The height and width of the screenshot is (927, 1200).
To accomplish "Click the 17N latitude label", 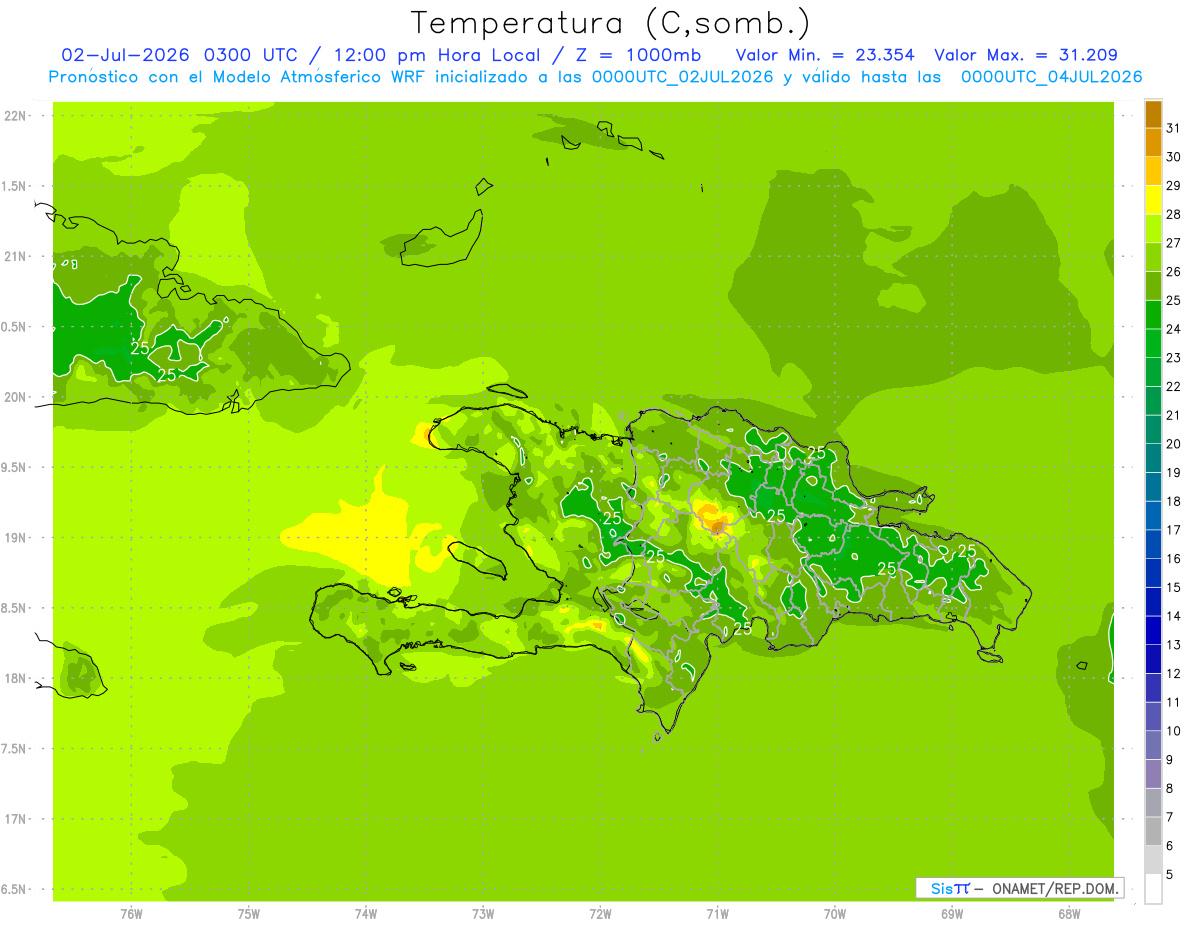I will coord(15,819).
